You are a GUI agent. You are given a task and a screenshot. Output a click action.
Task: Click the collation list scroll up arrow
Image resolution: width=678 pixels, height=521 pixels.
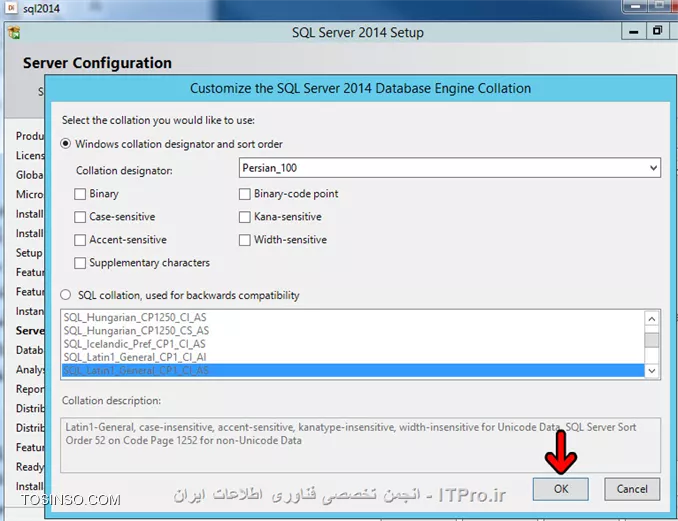pyautogui.click(x=652, y=319)
